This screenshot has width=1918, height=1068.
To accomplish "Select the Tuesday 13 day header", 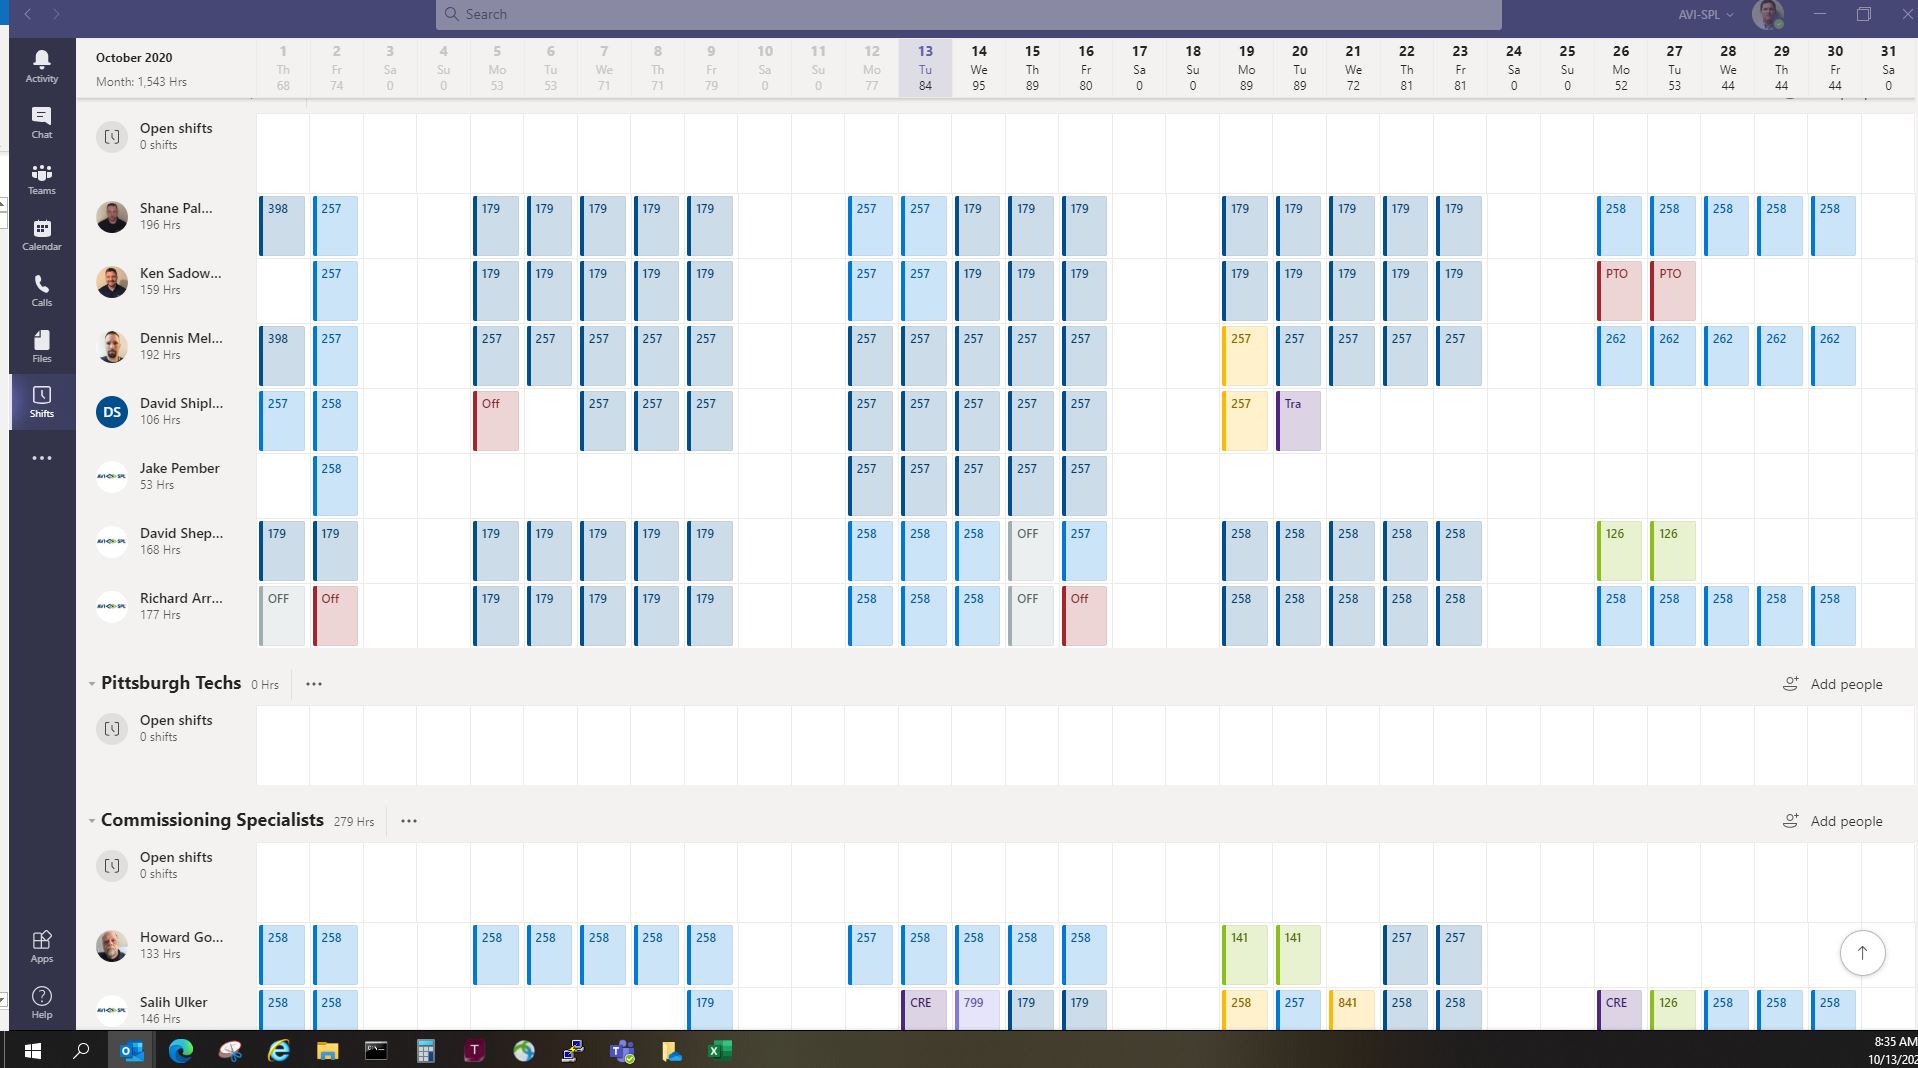I will [x=925, y=68].
